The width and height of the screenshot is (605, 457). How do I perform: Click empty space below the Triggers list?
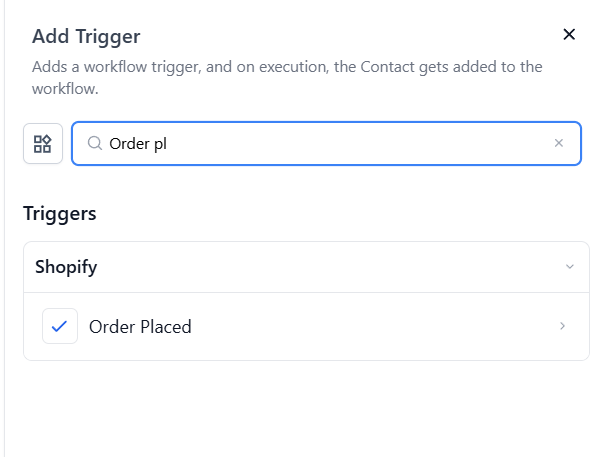[x=300, y=410]
